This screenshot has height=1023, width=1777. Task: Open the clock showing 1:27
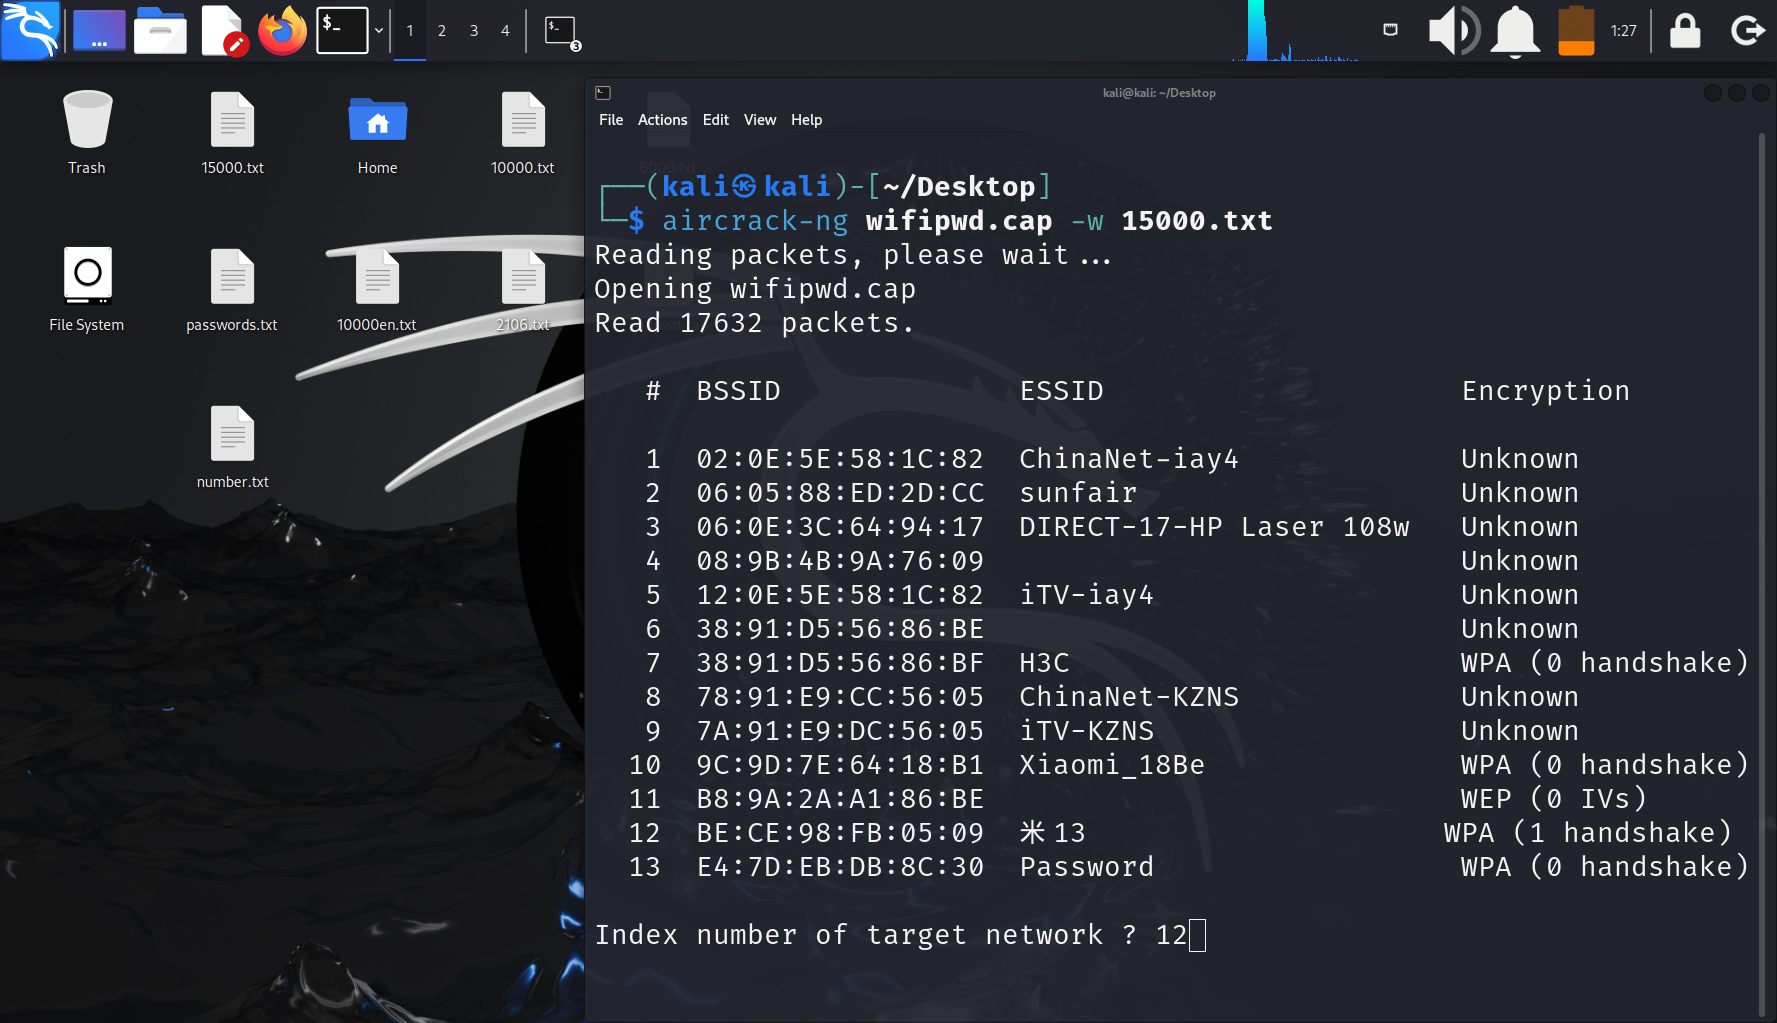[1624, 31]
